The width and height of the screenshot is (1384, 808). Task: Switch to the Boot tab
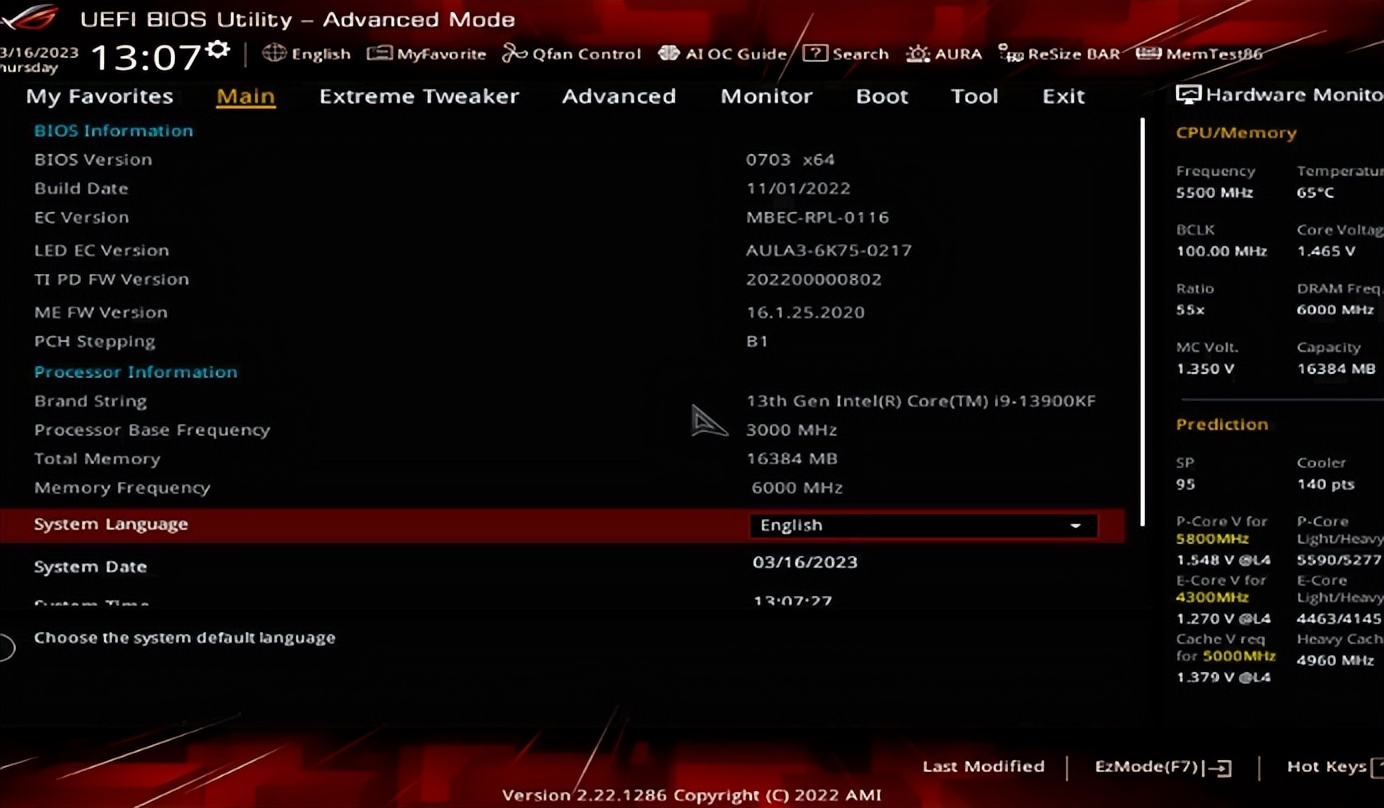(x=882, y=96)
